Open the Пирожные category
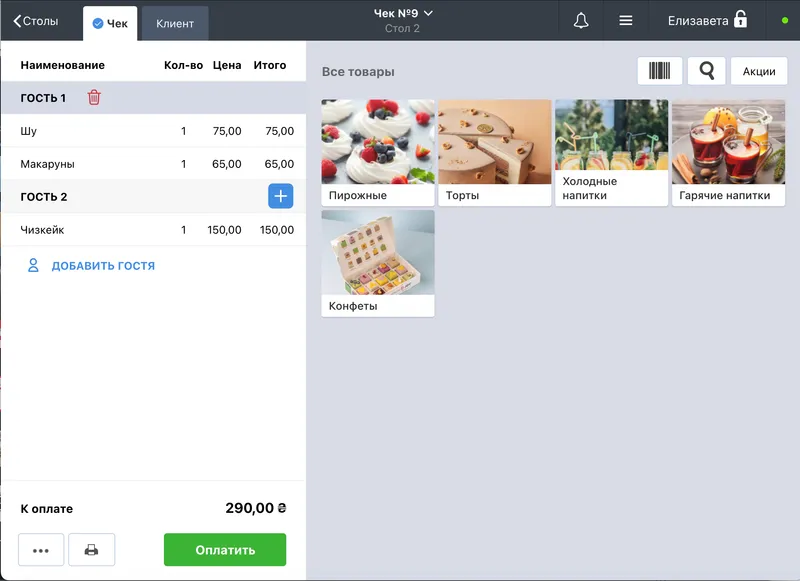 378,152
